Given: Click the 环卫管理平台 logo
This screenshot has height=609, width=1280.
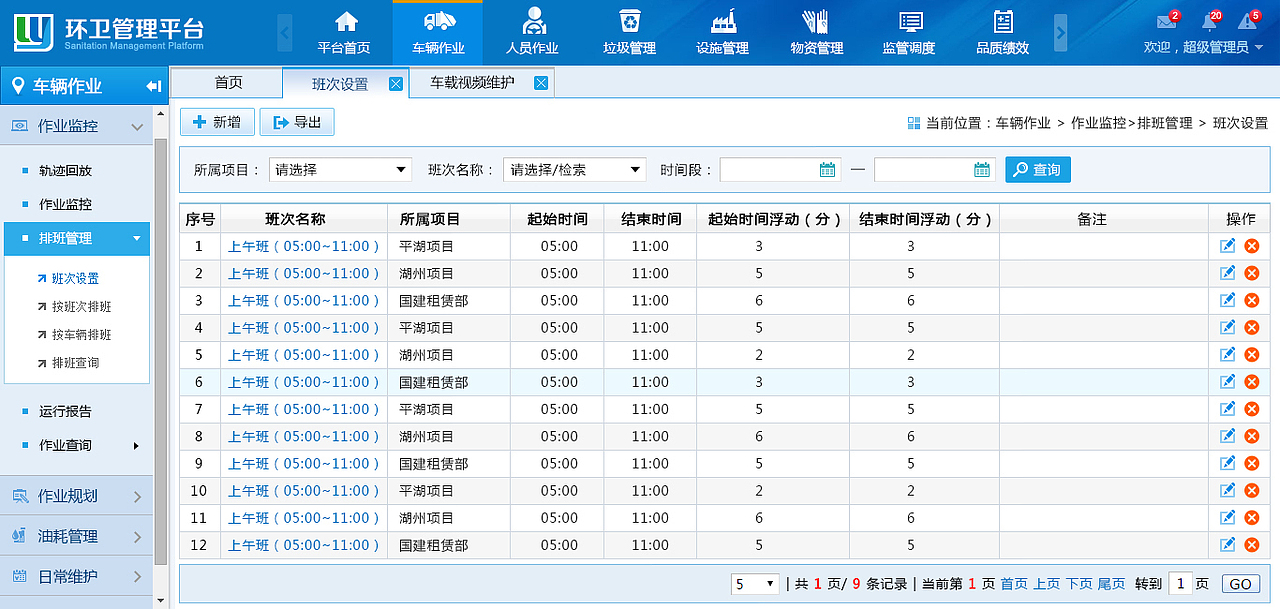Looking at the screenshot, I should point(110,33).
